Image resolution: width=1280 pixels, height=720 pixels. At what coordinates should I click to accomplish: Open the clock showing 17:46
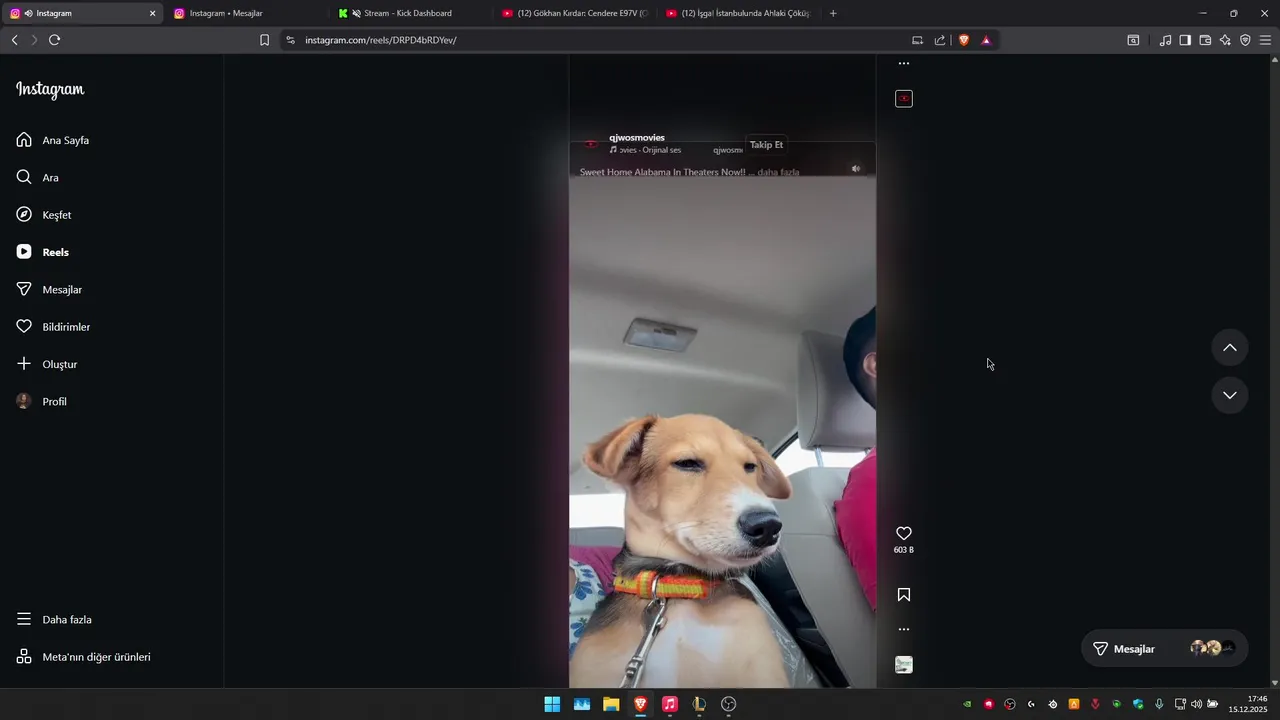[x=1248, y=704]
